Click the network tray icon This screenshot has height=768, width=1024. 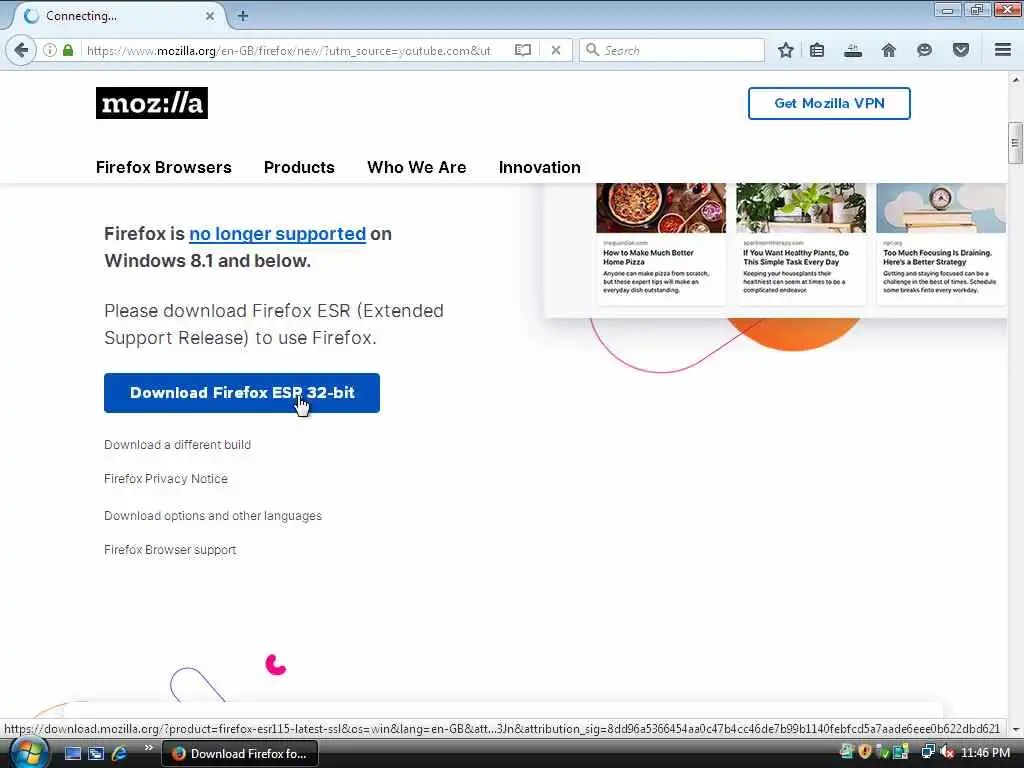[x=927, y=752]
